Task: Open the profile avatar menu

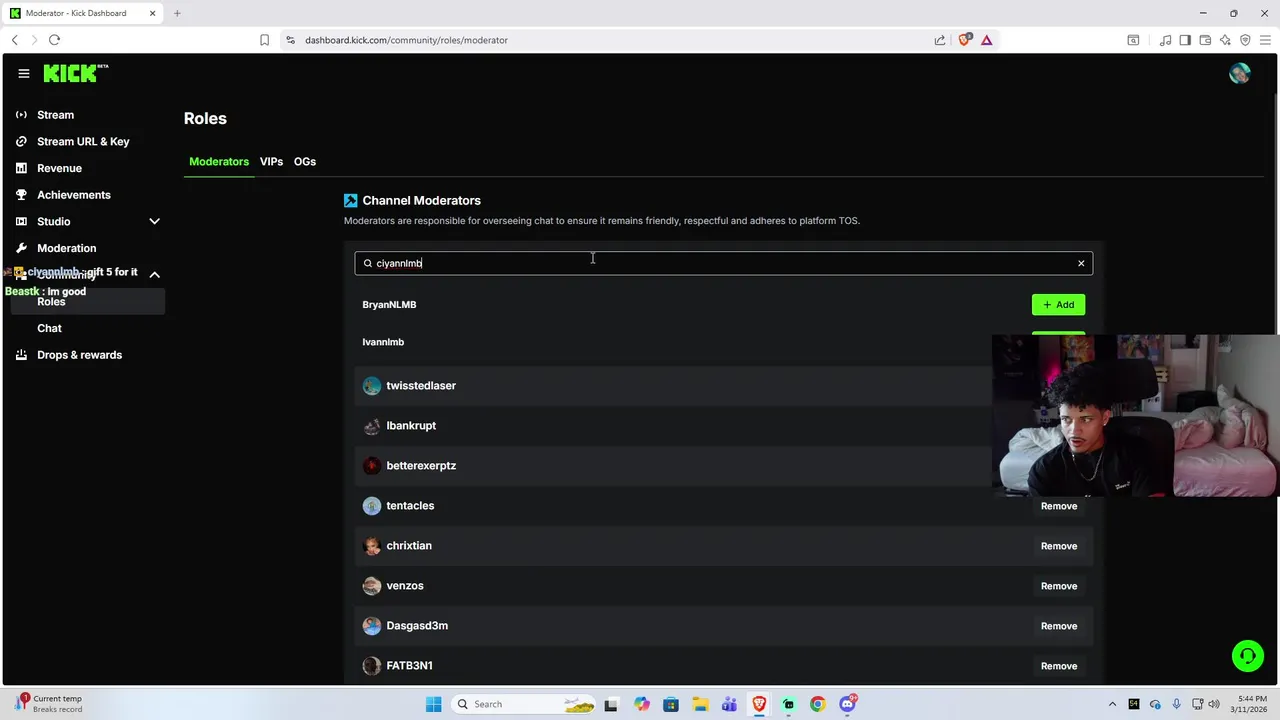Action: pyautogui.click(x=1240, y=73)
